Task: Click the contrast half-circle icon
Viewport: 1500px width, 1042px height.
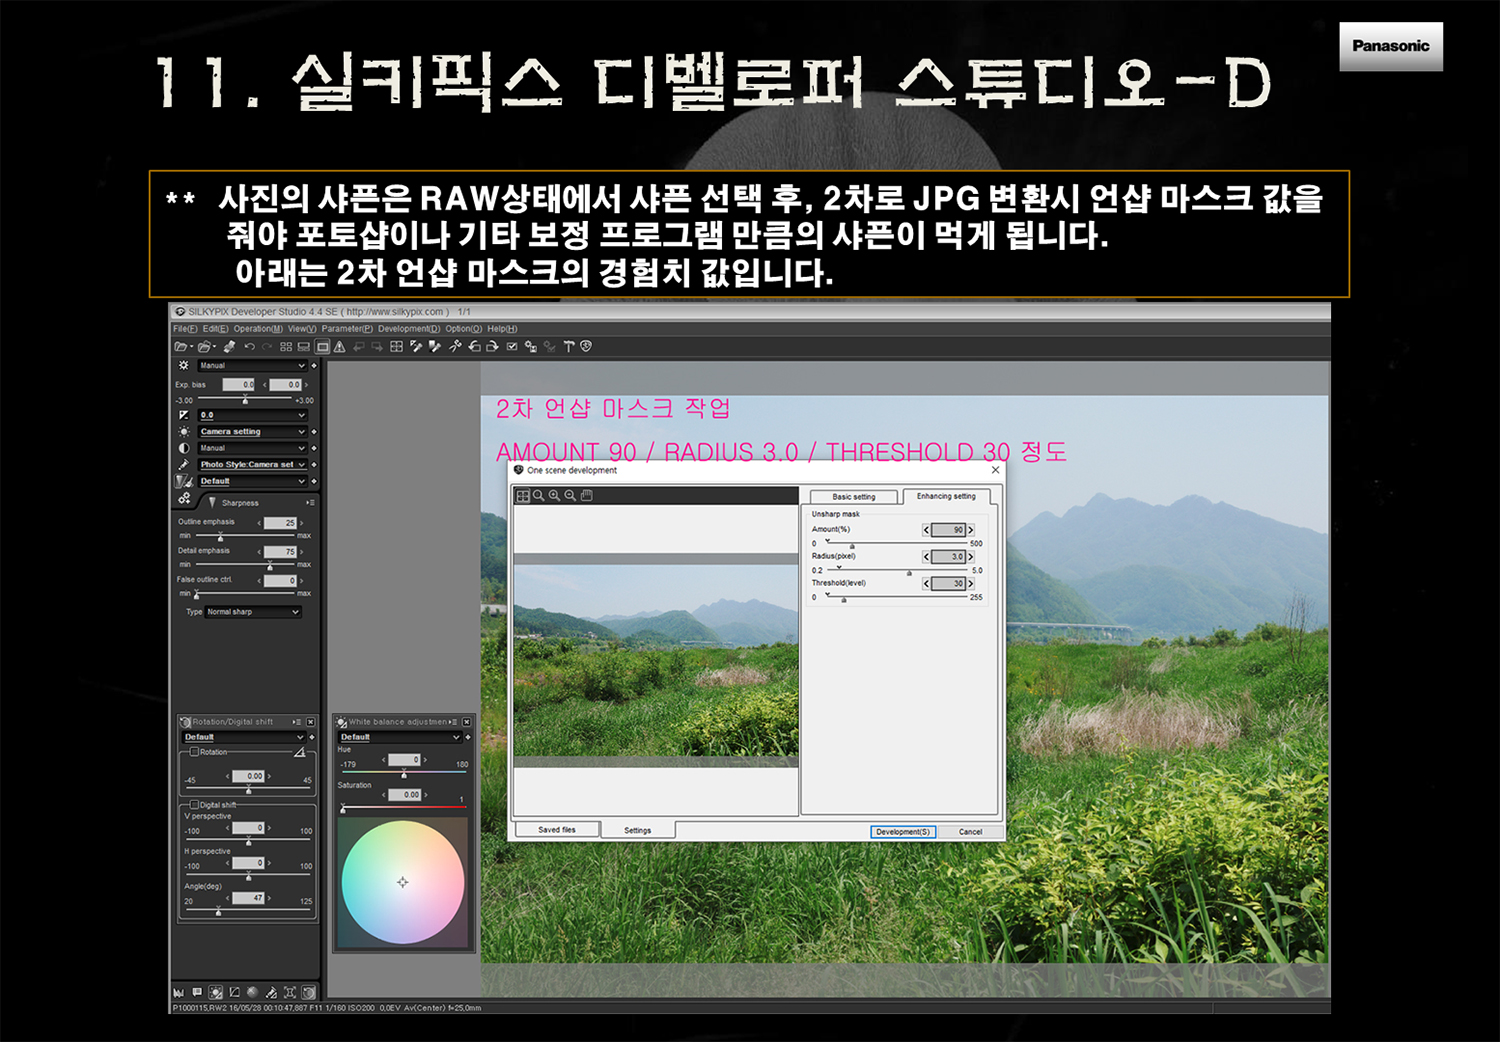Action: [184, 448]
